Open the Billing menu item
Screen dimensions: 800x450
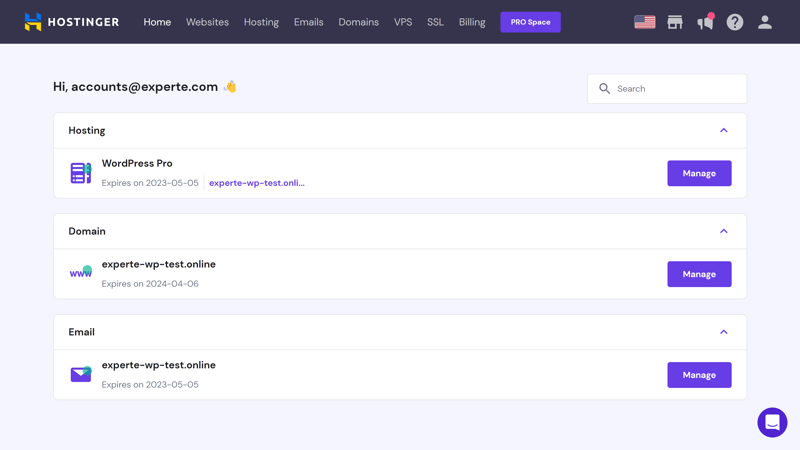pyautogui.click(x=472, y=22)
